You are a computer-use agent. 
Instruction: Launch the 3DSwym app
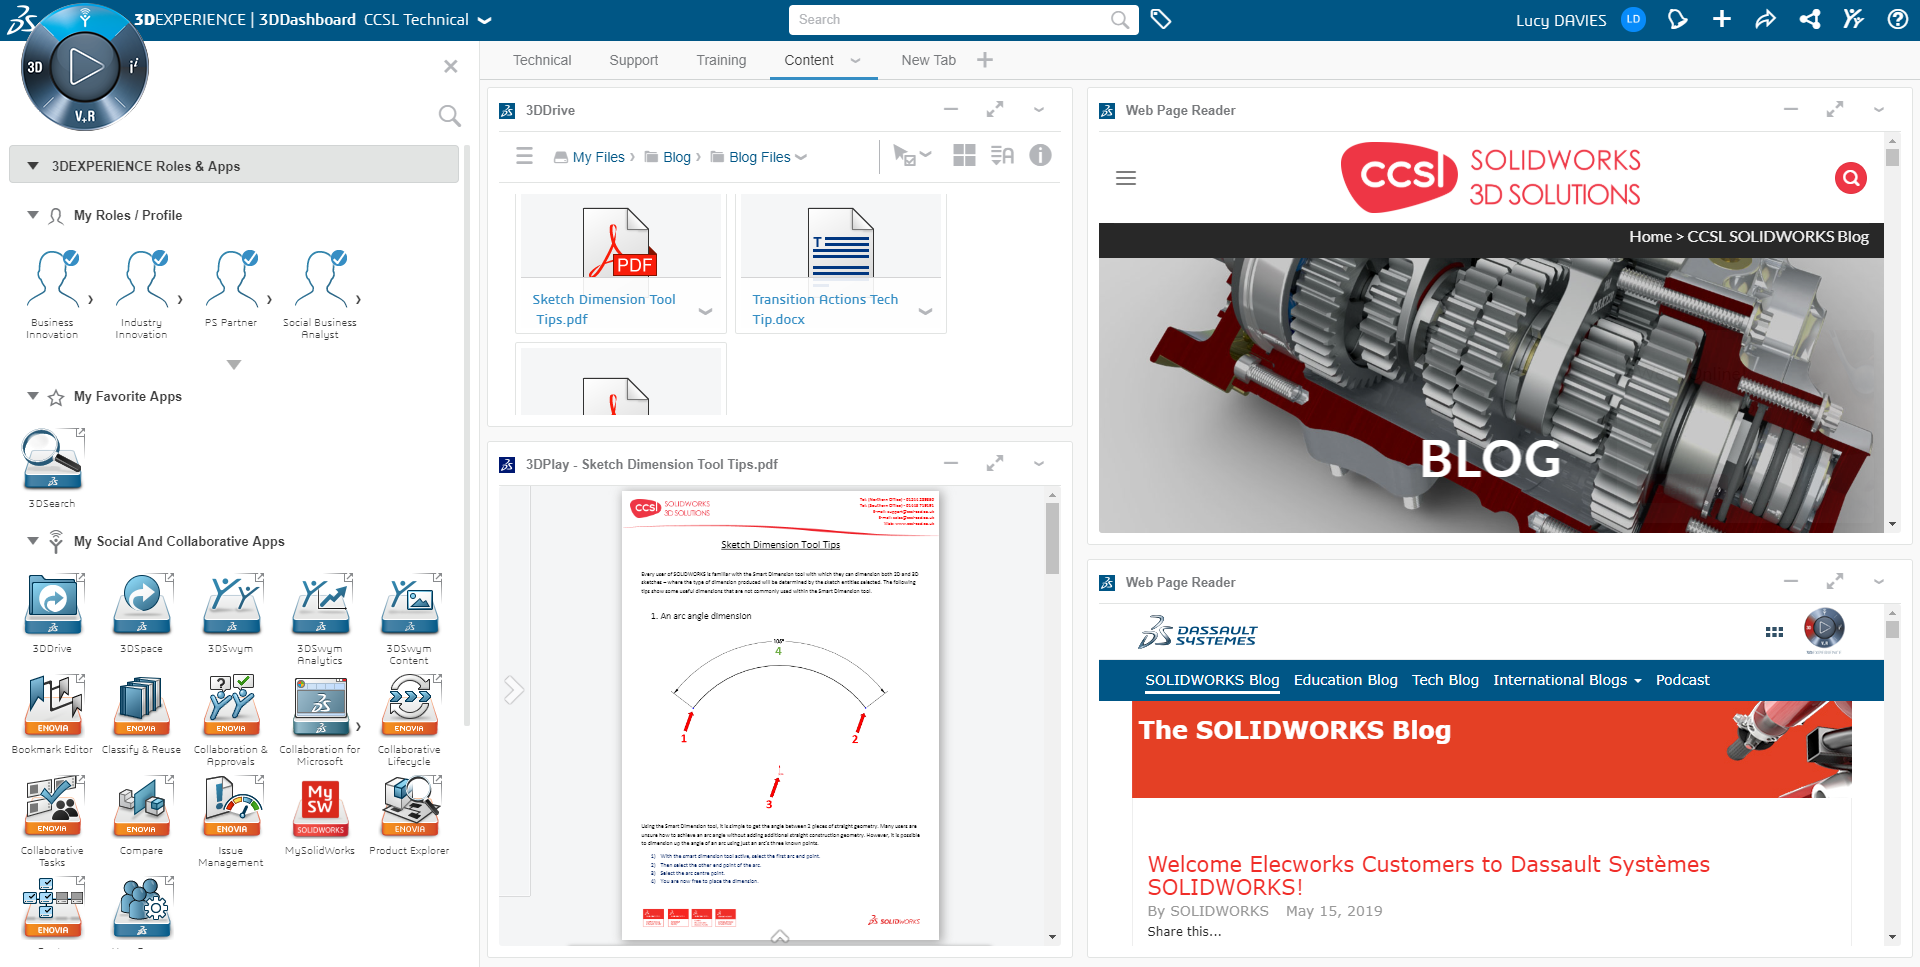click(x=231, y=604)
